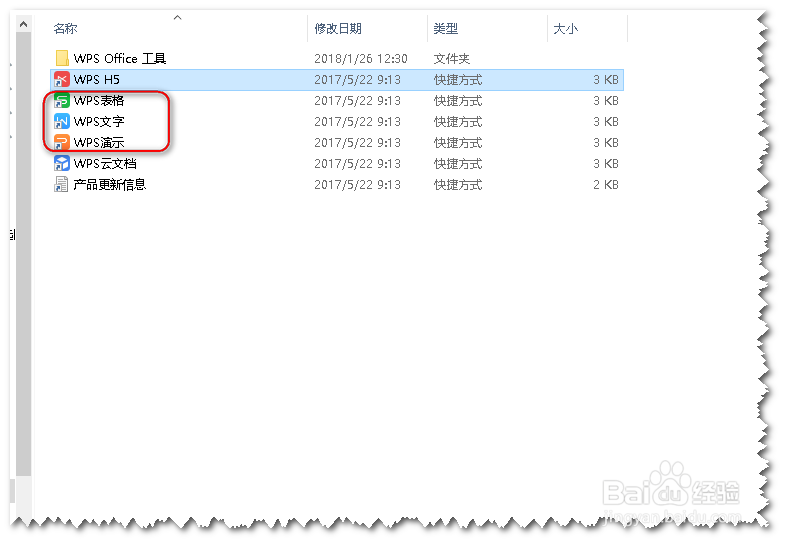The width and height of the screenshot is (786, 545).
Task: Click the red WPS H5 icon
Action: 62,79
